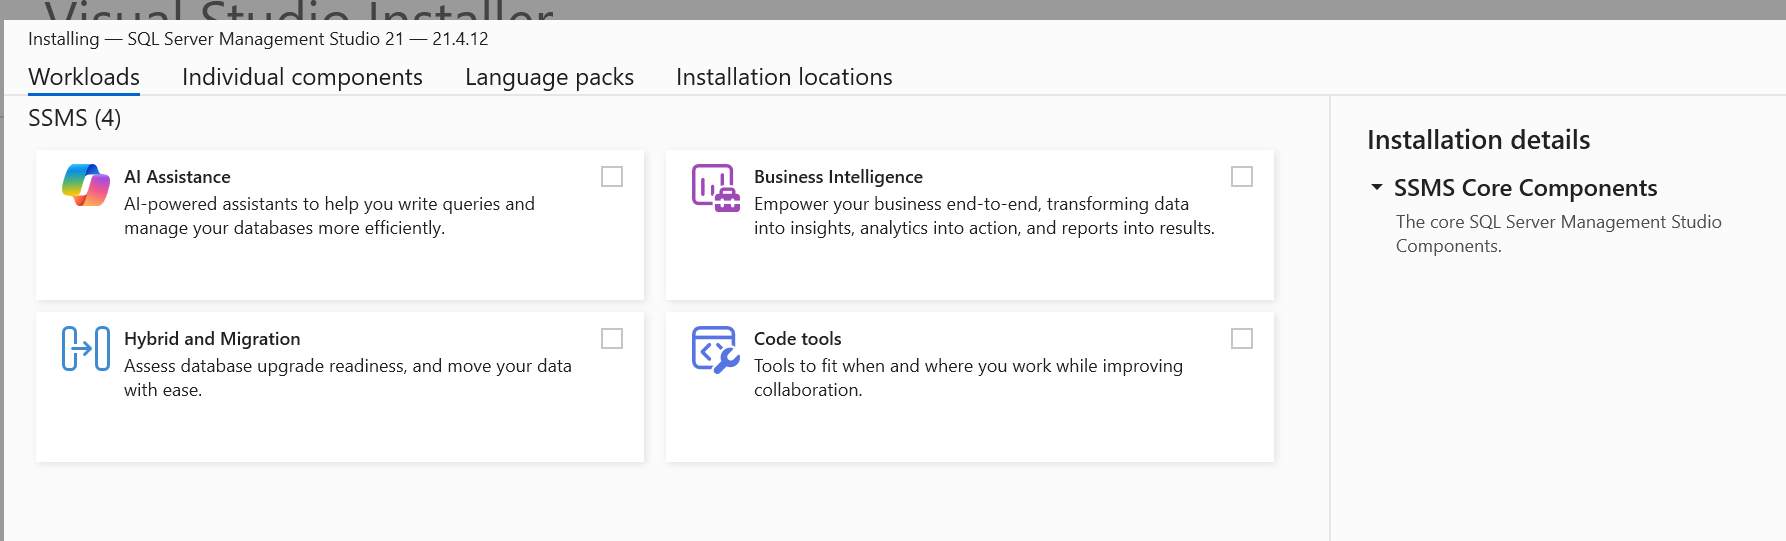This screenshot has width=1786, height=541.
Task: Click the AI Assistance Copilot icon
Action: 86,185
